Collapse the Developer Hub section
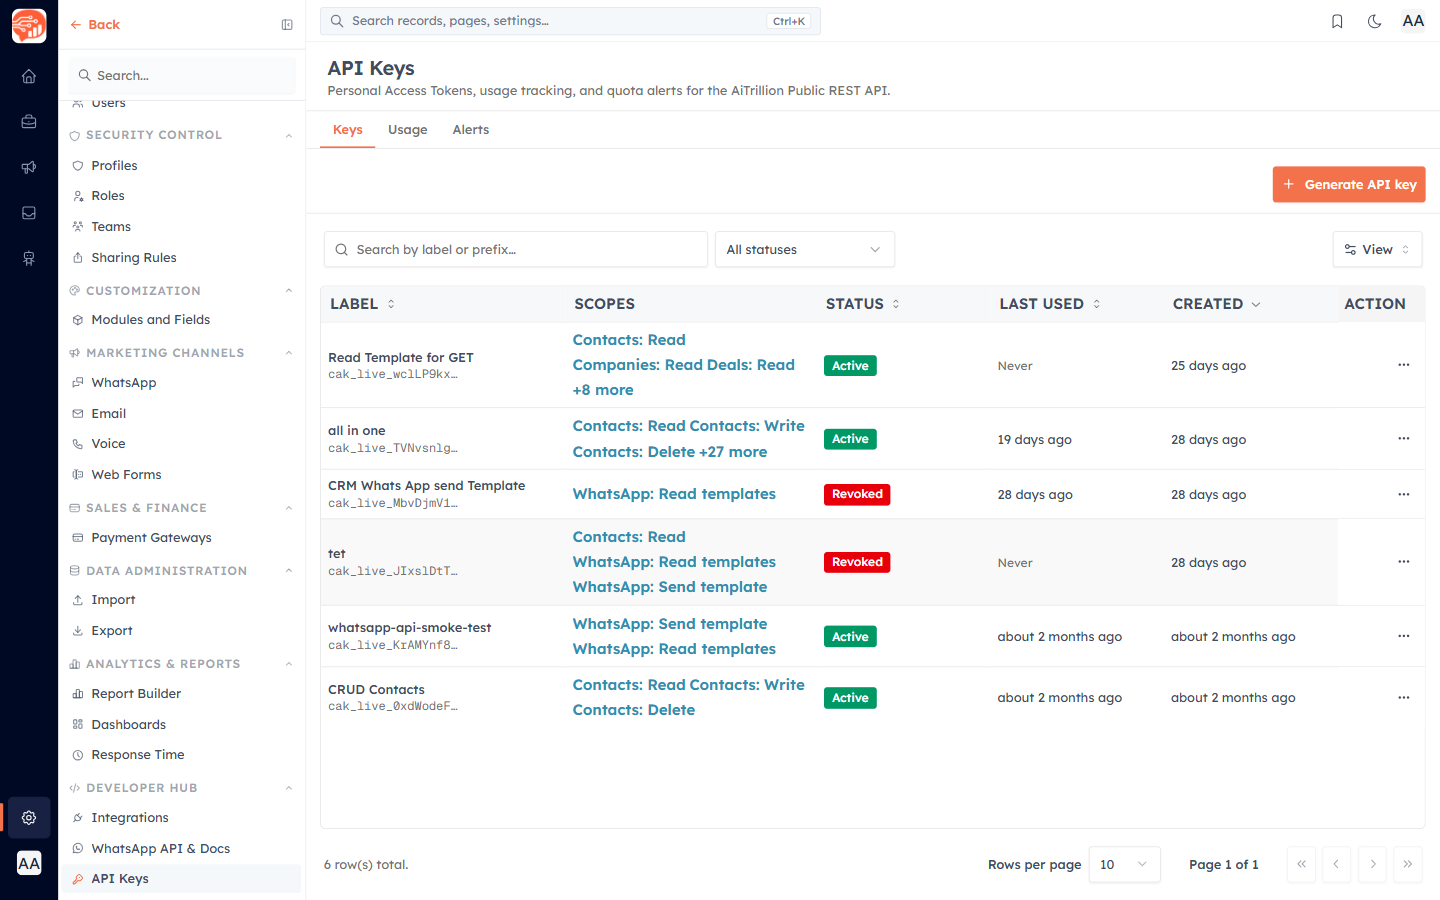Screen dimensions: 1440x900 [289, 788]
